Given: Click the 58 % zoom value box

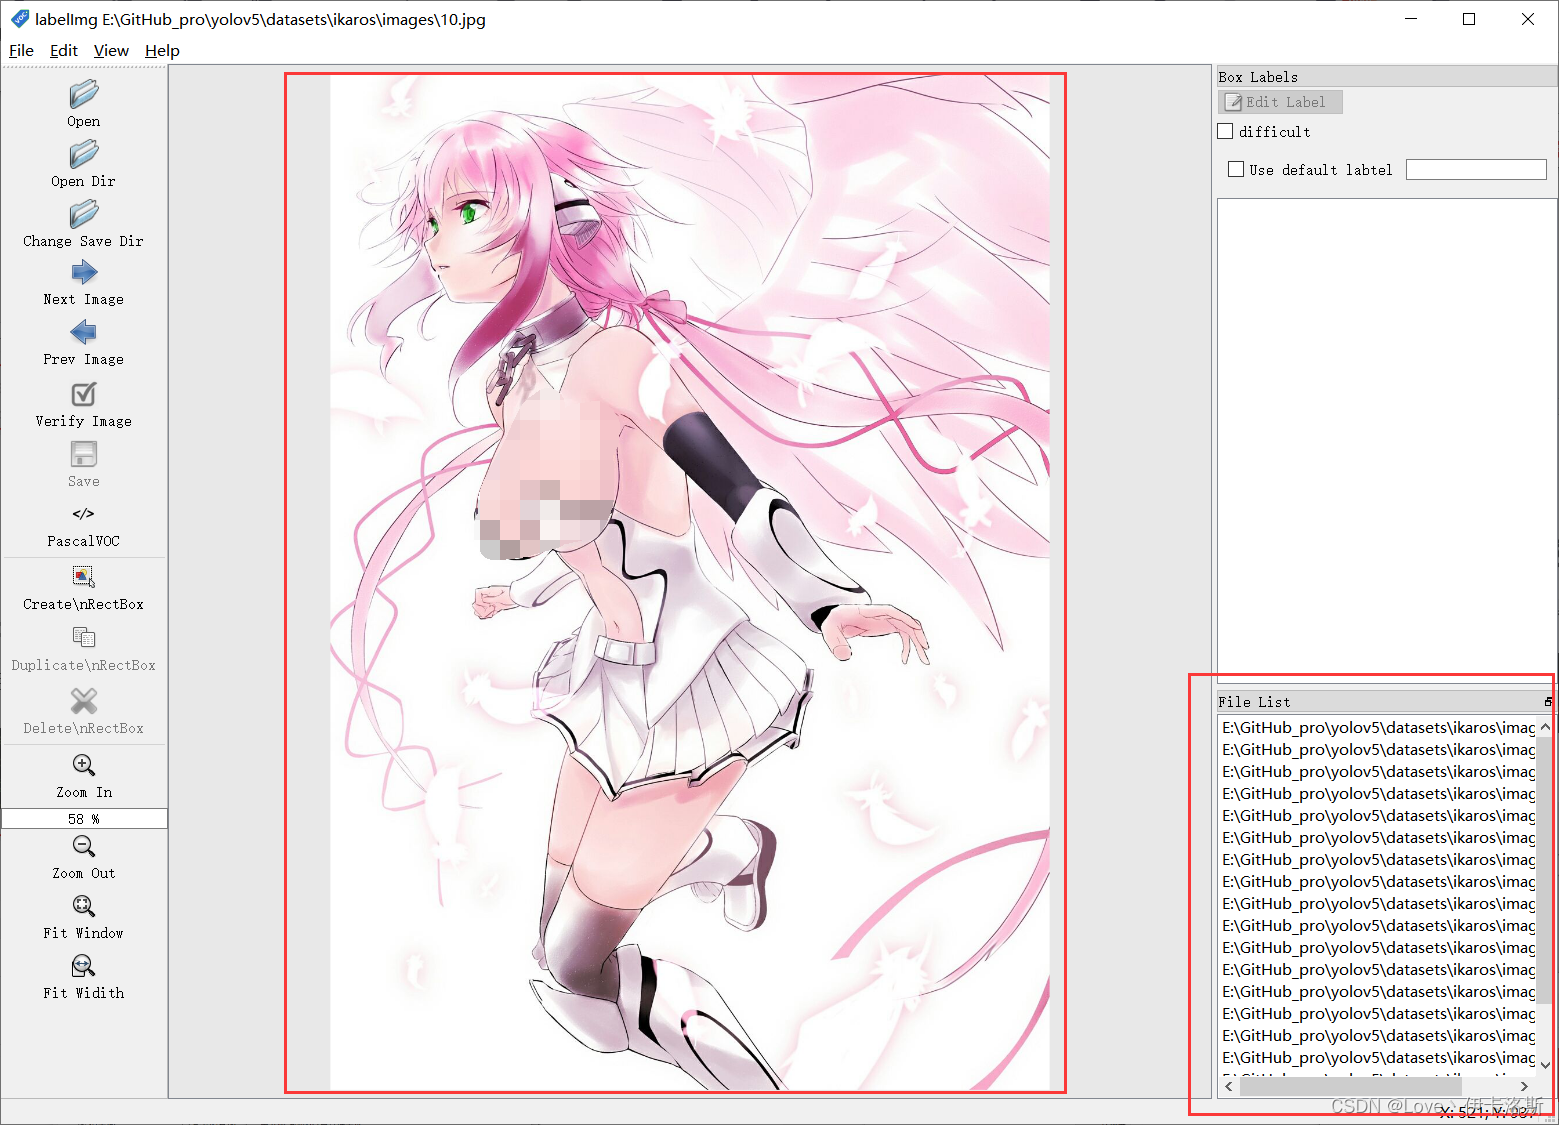Looking at the screenshot, I should (84, 819).
